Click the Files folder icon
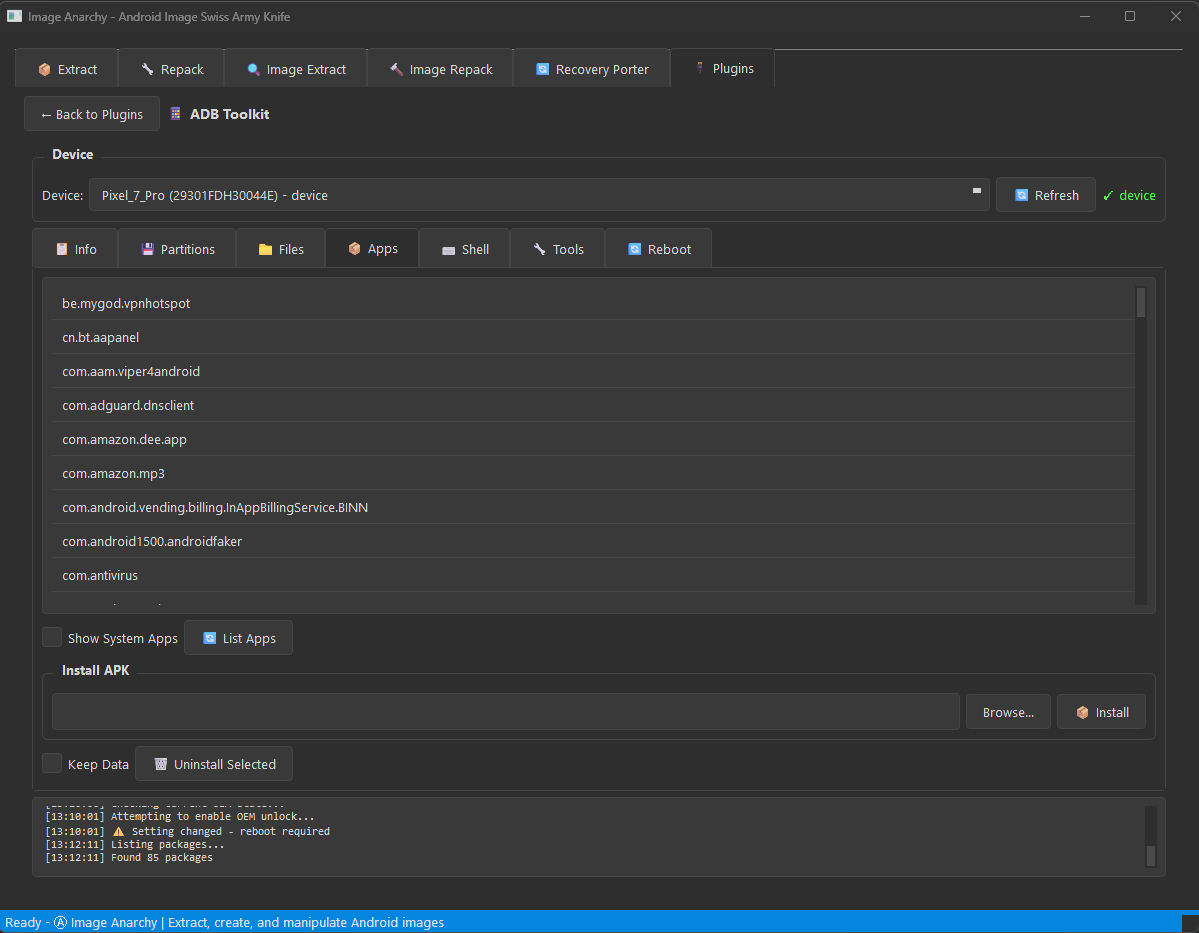Image resolution: width=1199 pixels, height=933 pixels. pyautogui.click(x=265, y=249)
